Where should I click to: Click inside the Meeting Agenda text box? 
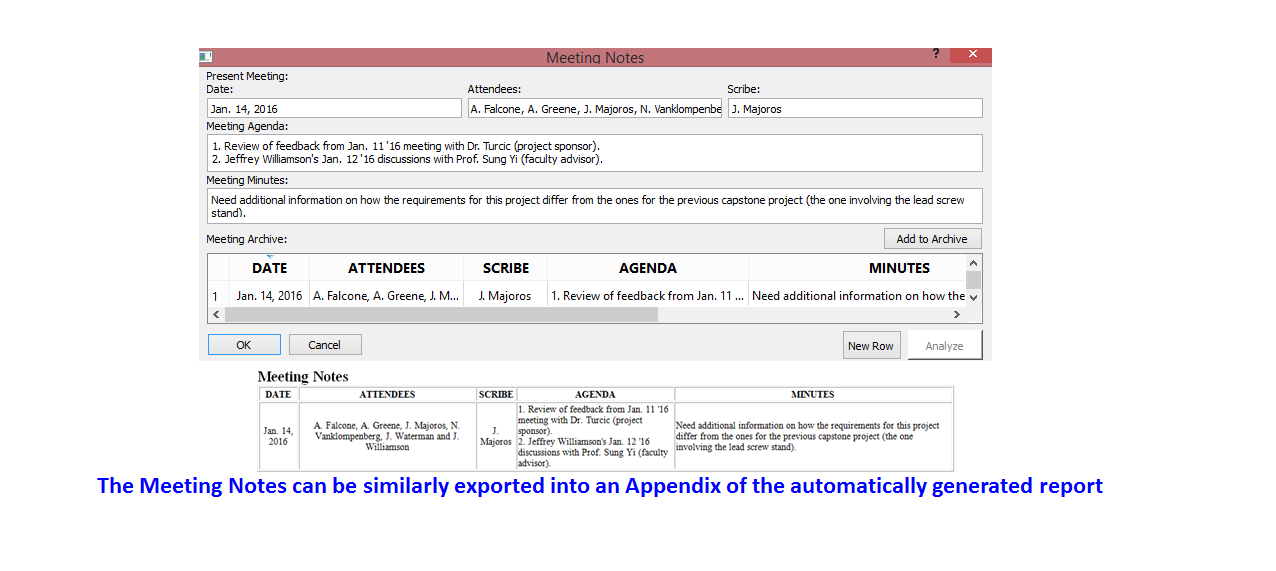pyautogui.click(x=594, y=153)
